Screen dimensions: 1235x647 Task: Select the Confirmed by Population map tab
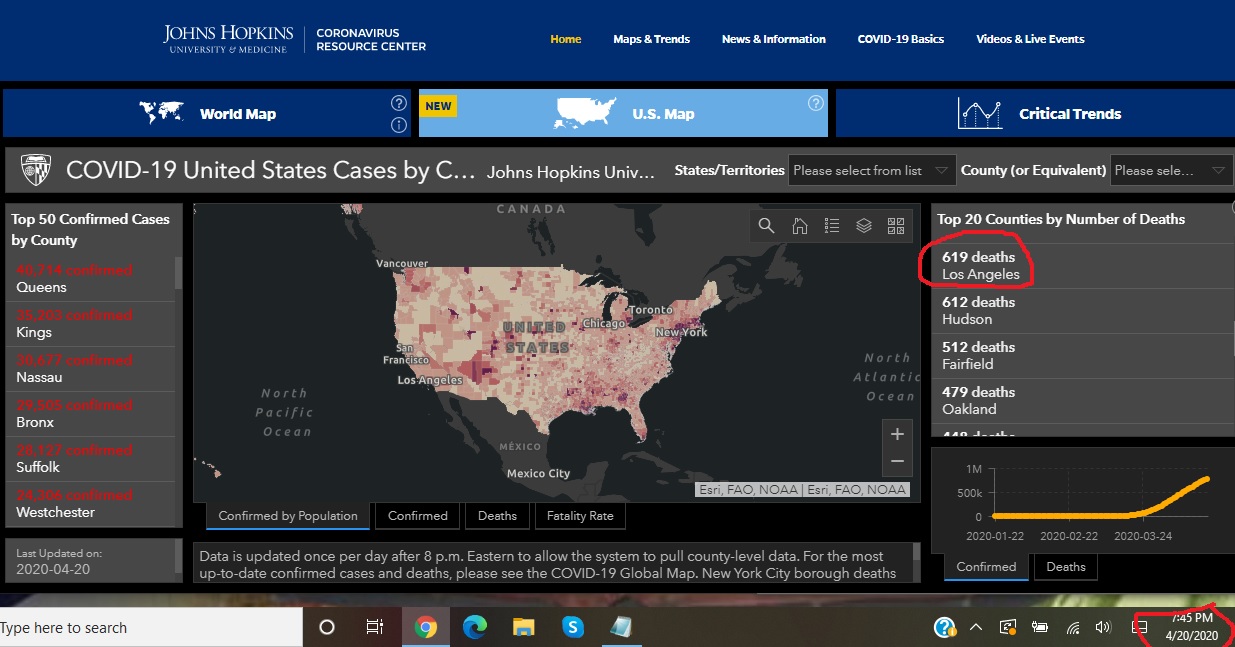(288, 516)
